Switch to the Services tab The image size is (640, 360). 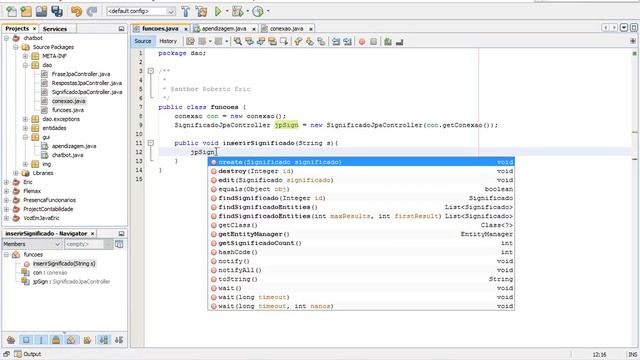click(55, 29)
